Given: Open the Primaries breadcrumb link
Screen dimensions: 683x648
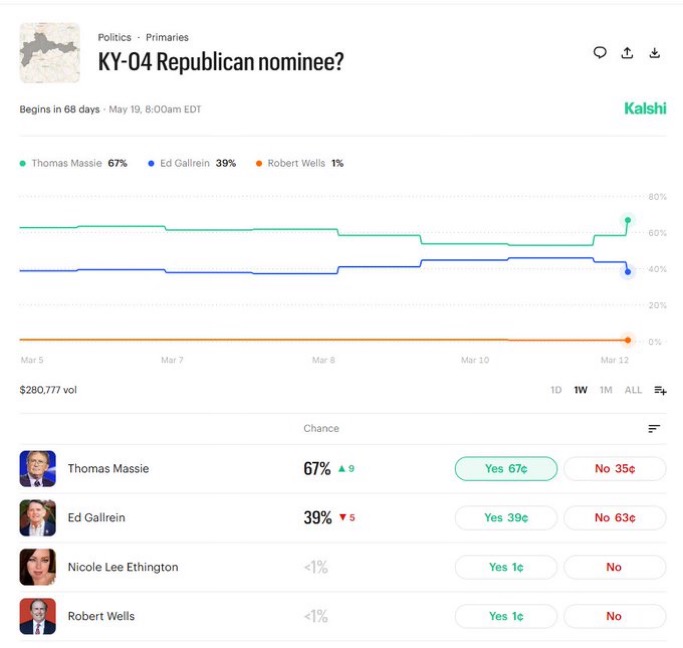Looking at the screenshot, I should [167, 37].
